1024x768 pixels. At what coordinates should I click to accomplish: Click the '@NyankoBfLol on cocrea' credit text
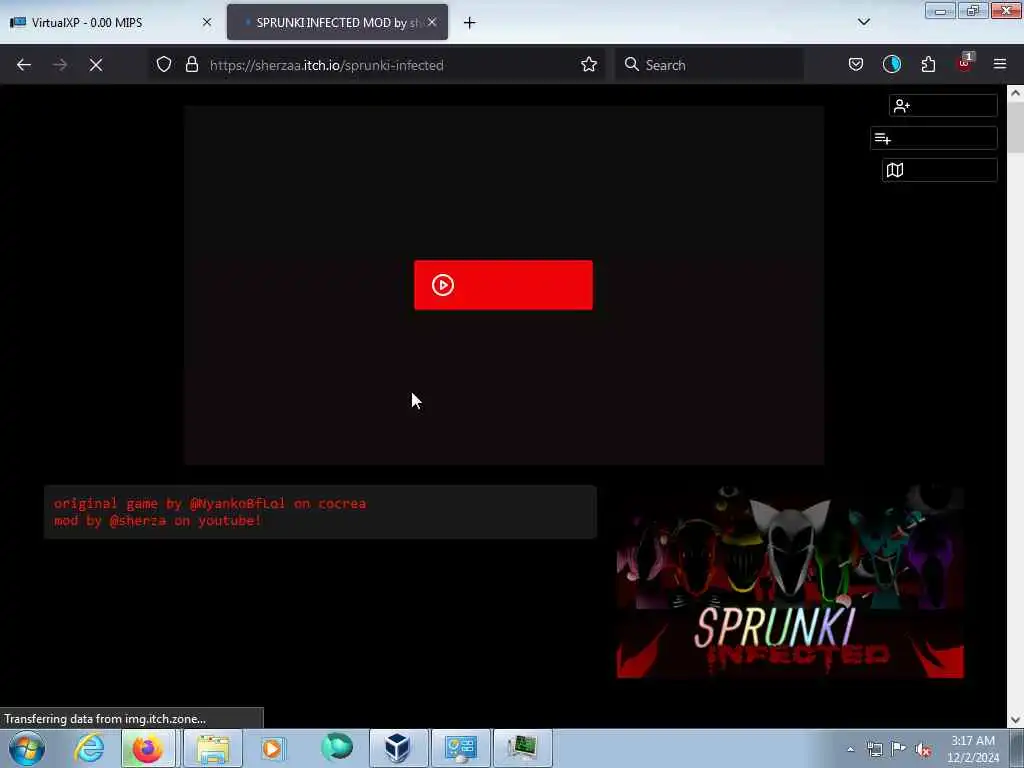278,504
